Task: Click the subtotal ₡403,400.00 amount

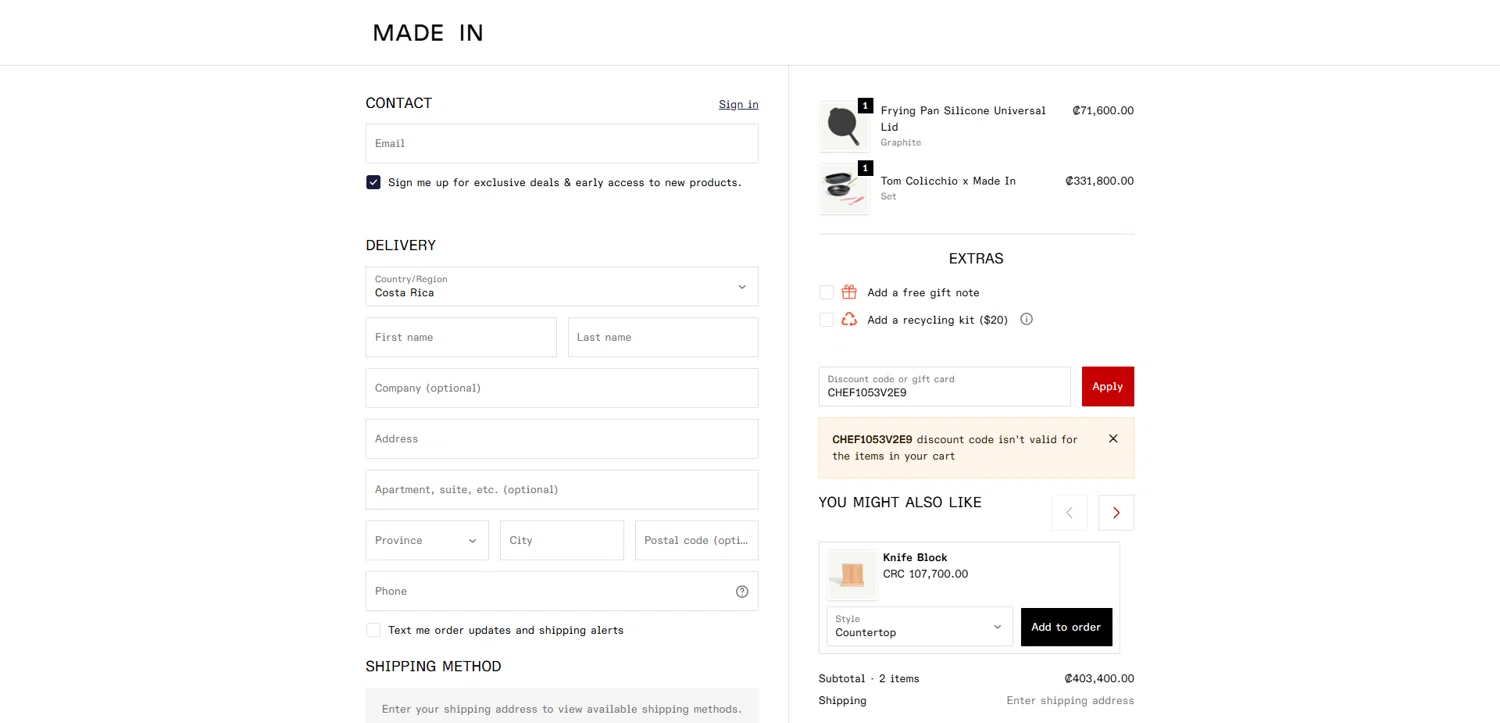Action: point(1099,678)
